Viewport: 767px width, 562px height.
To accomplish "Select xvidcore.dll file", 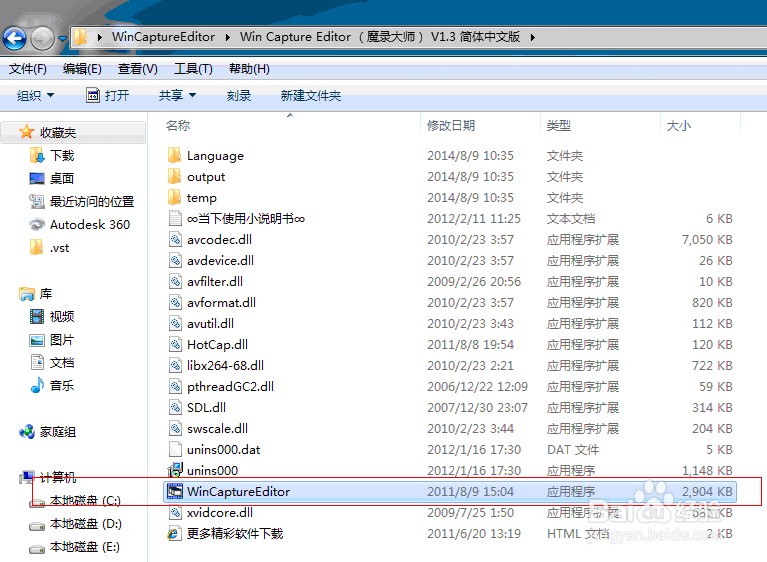I will tap(211, 513).
